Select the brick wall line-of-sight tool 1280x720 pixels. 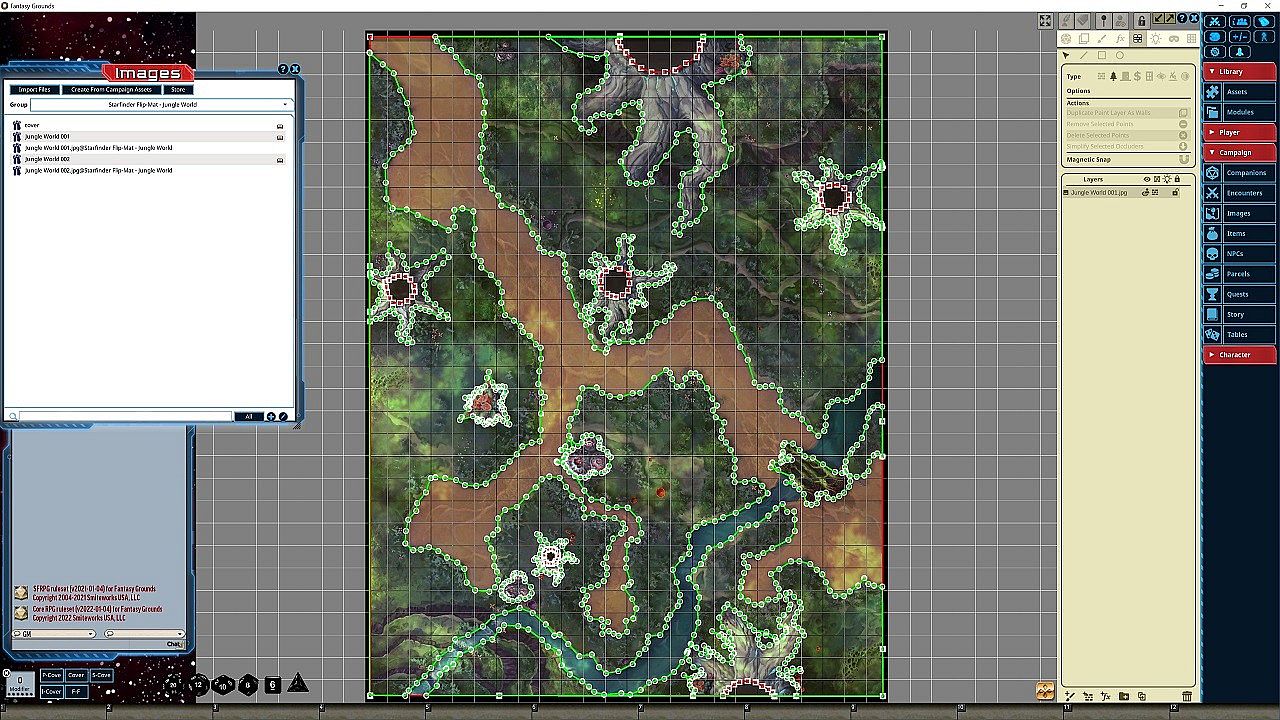click(1138, 39)
